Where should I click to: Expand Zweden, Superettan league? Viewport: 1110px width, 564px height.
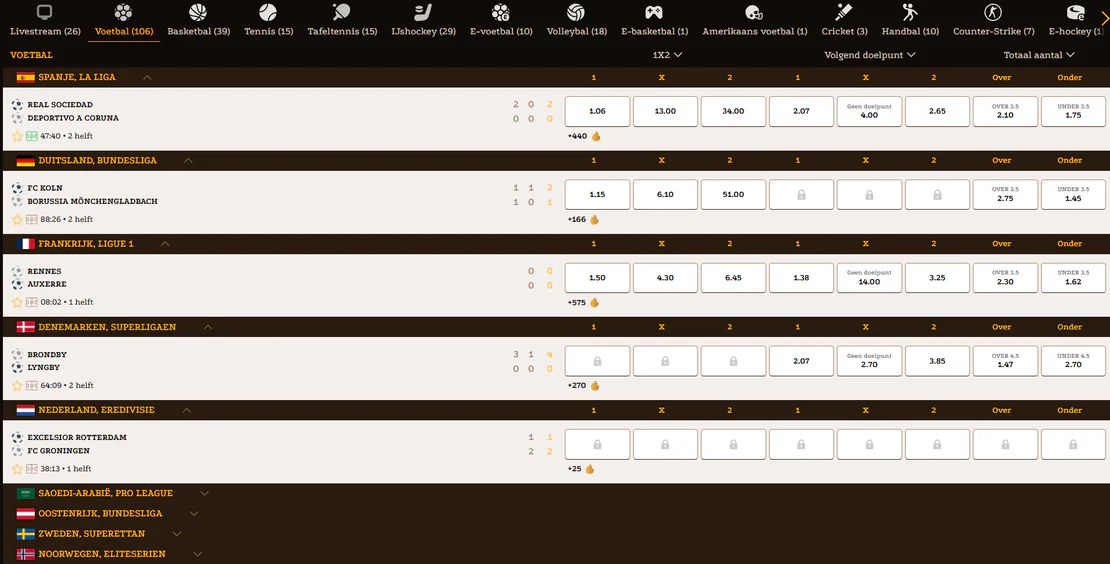(177, 534)
